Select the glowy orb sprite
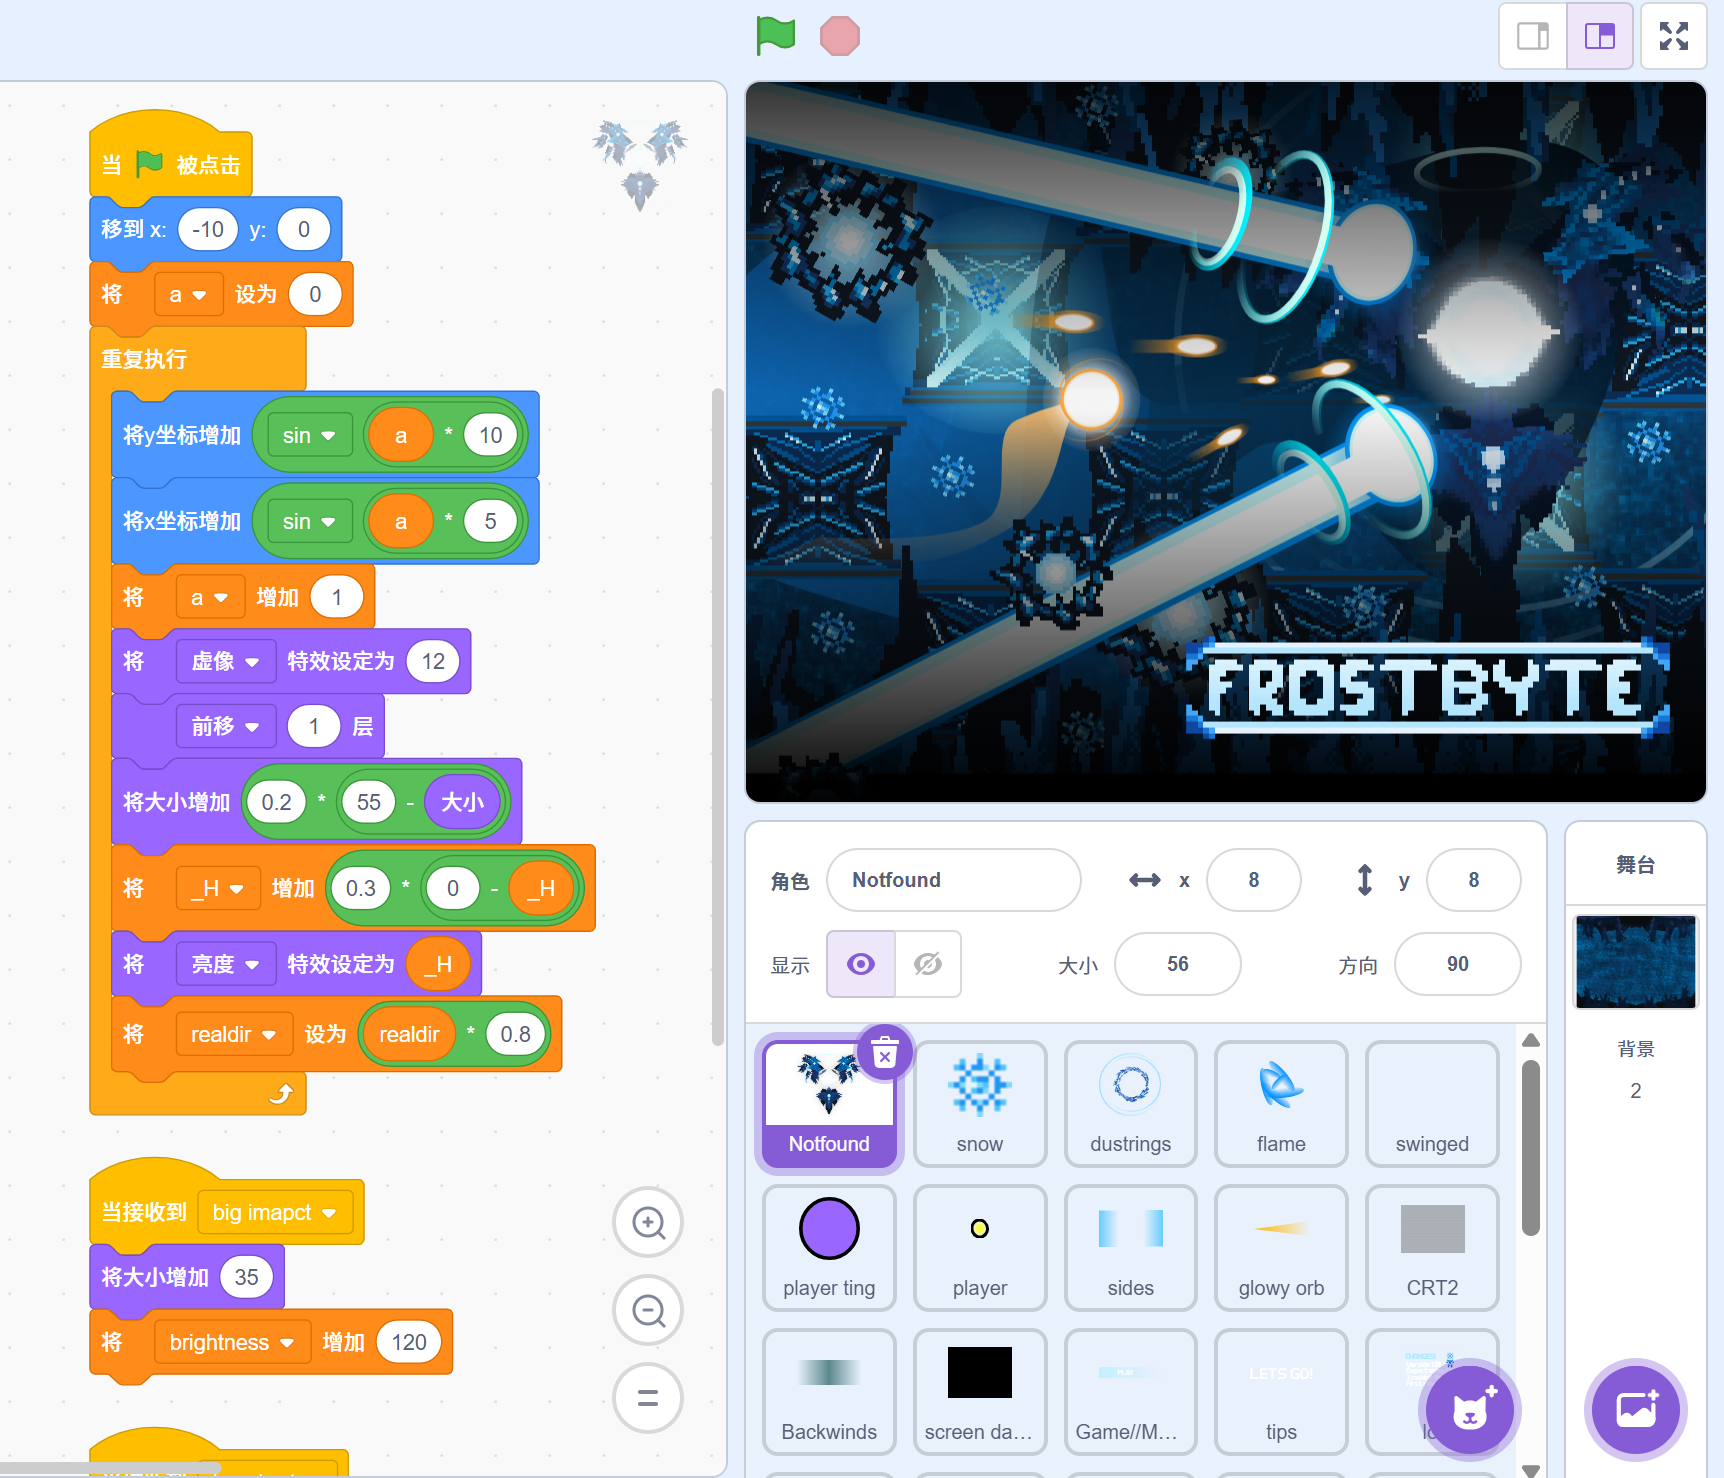Screen dimensions: 1724x1478 [1280, 1247]
